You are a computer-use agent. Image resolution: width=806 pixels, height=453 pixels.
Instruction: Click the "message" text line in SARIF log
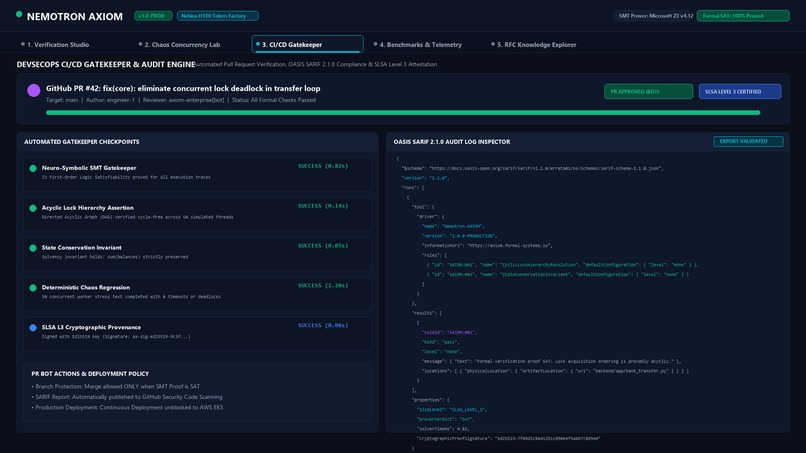click(x=552, y=361)
